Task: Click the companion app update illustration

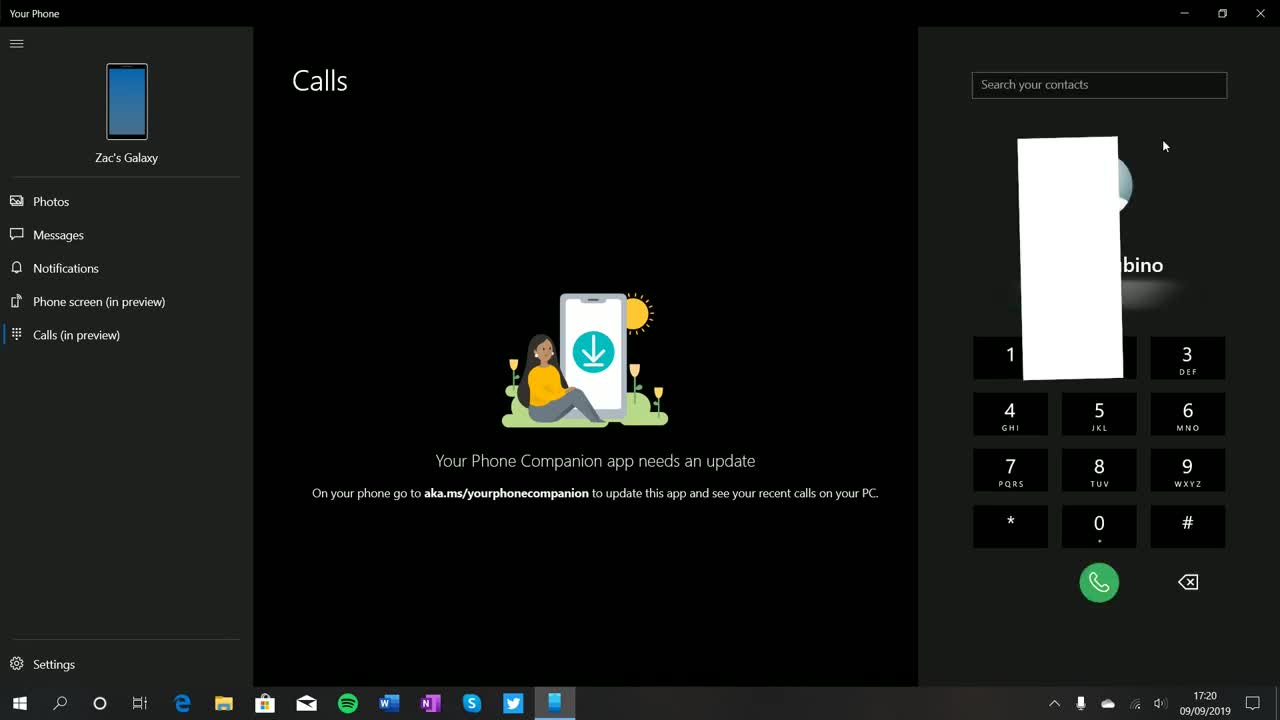Action: pyautogui.click(x=584, y=360)
